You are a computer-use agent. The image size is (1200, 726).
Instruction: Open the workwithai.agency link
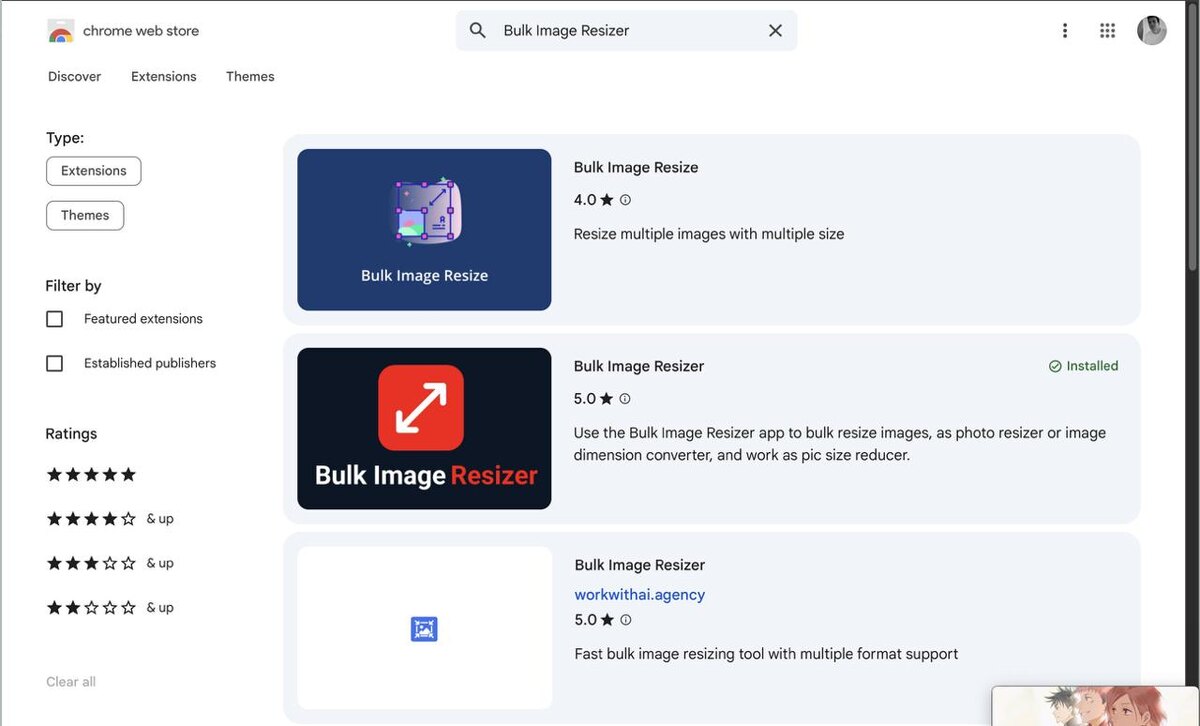pos(640,594)
